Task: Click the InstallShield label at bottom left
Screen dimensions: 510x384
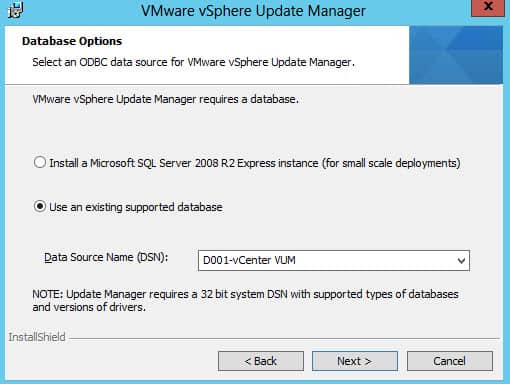Action: click(x=37, y=337)
